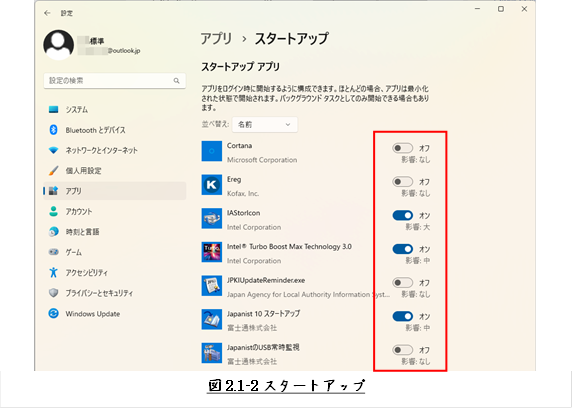
Task: Select ネットワークとインターネット category
Action: [x=115, y=150]
